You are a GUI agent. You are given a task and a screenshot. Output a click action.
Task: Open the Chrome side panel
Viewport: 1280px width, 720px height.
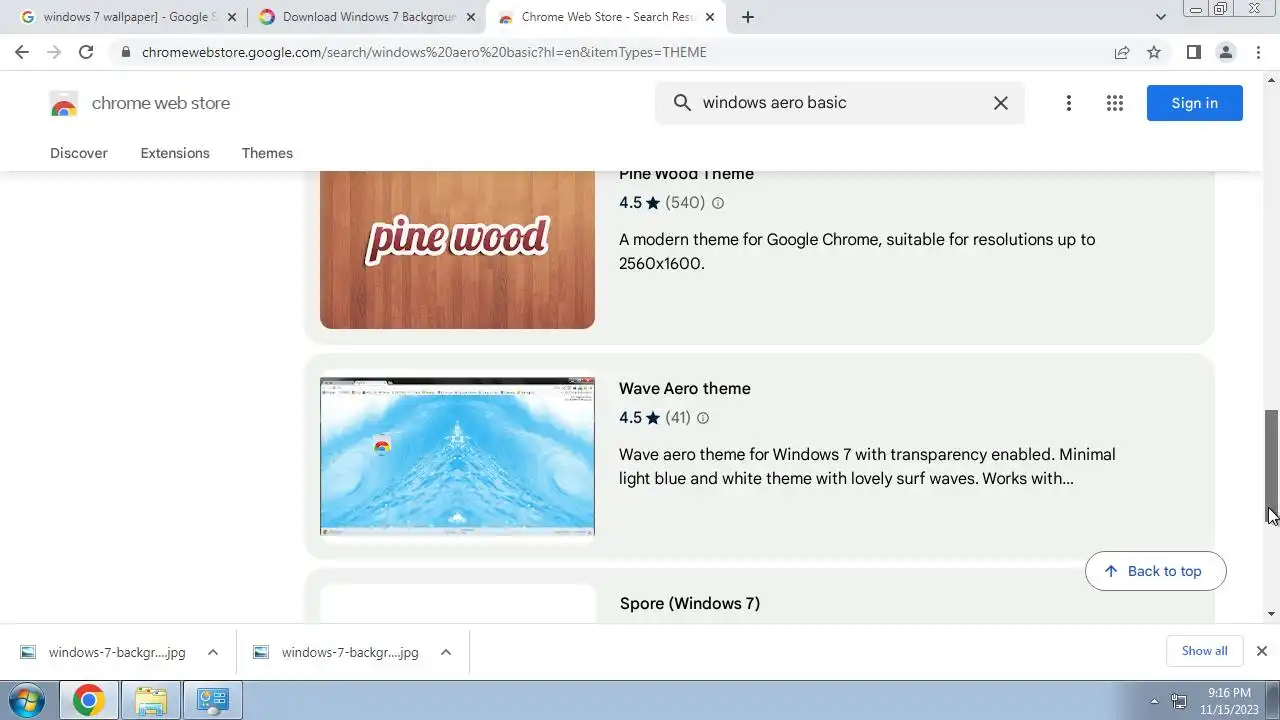1193,52
